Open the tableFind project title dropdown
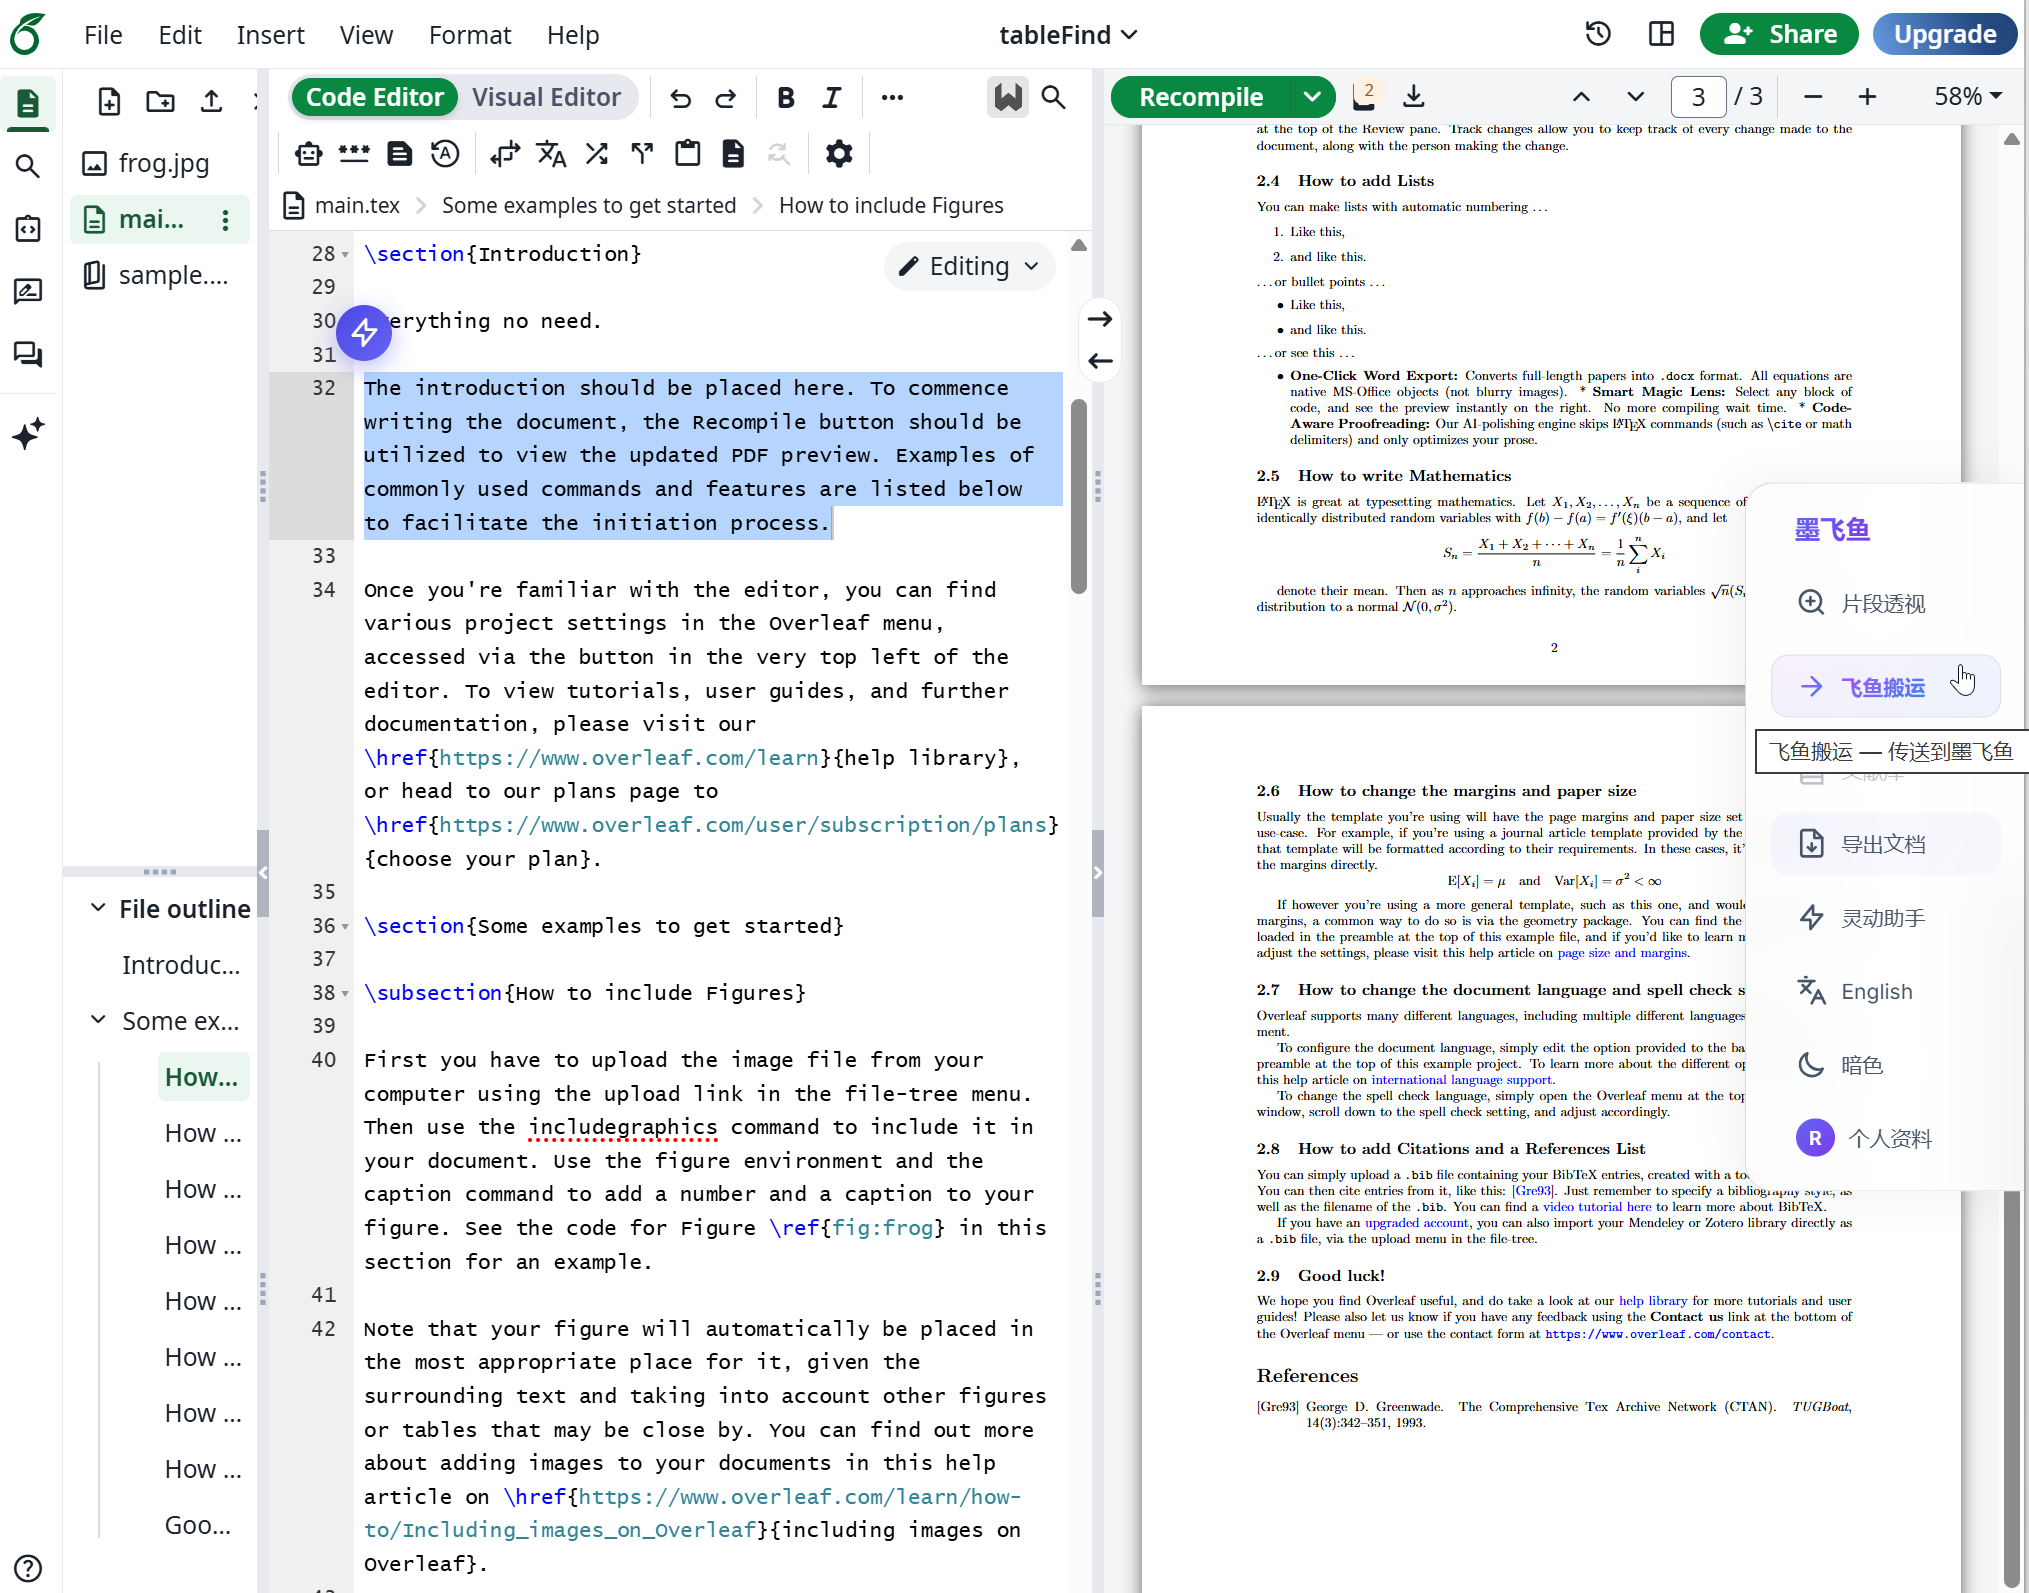Viewport: 2029px width, 1593px height. point(1068,35)
